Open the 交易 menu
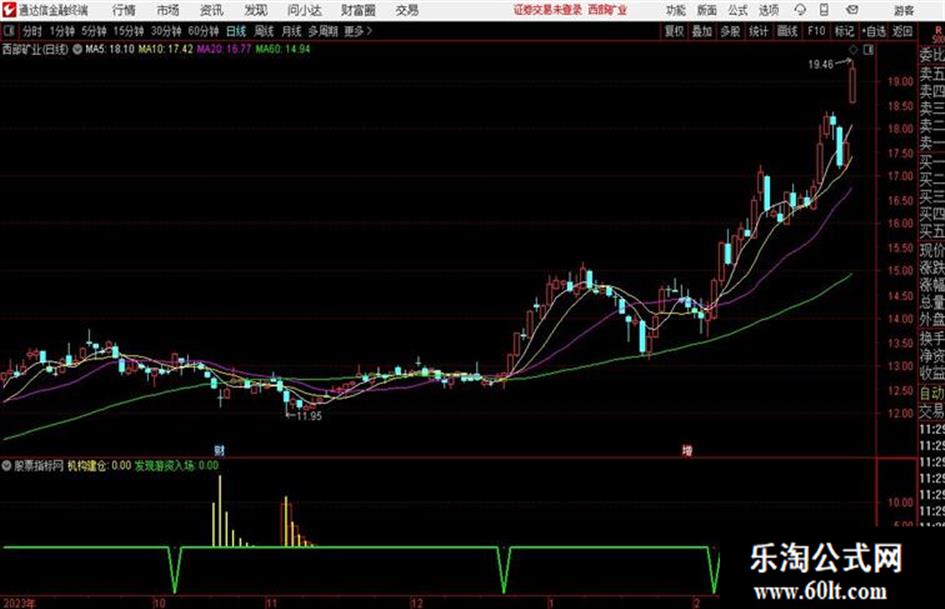The width and height of the screenshot is (945, 609). tap(407, 10)
